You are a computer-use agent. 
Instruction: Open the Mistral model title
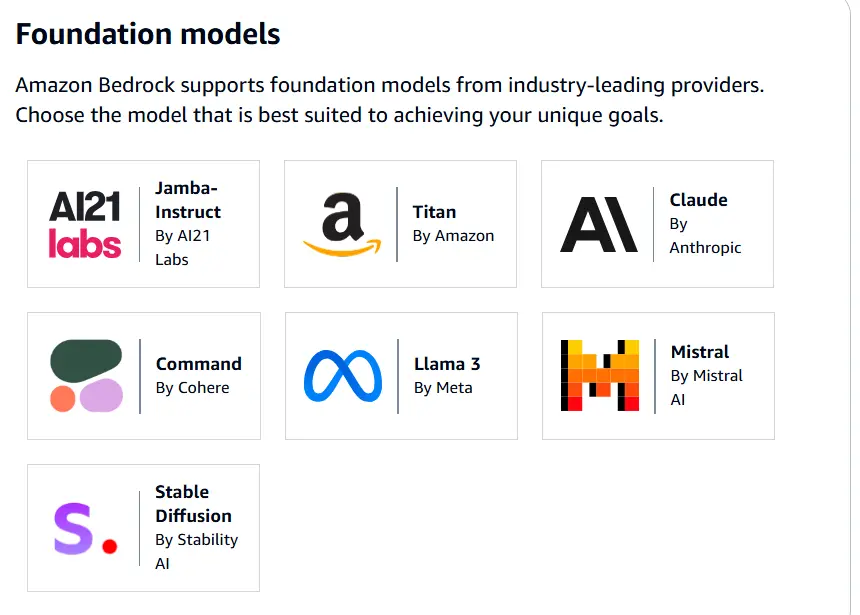coord(700,352)
